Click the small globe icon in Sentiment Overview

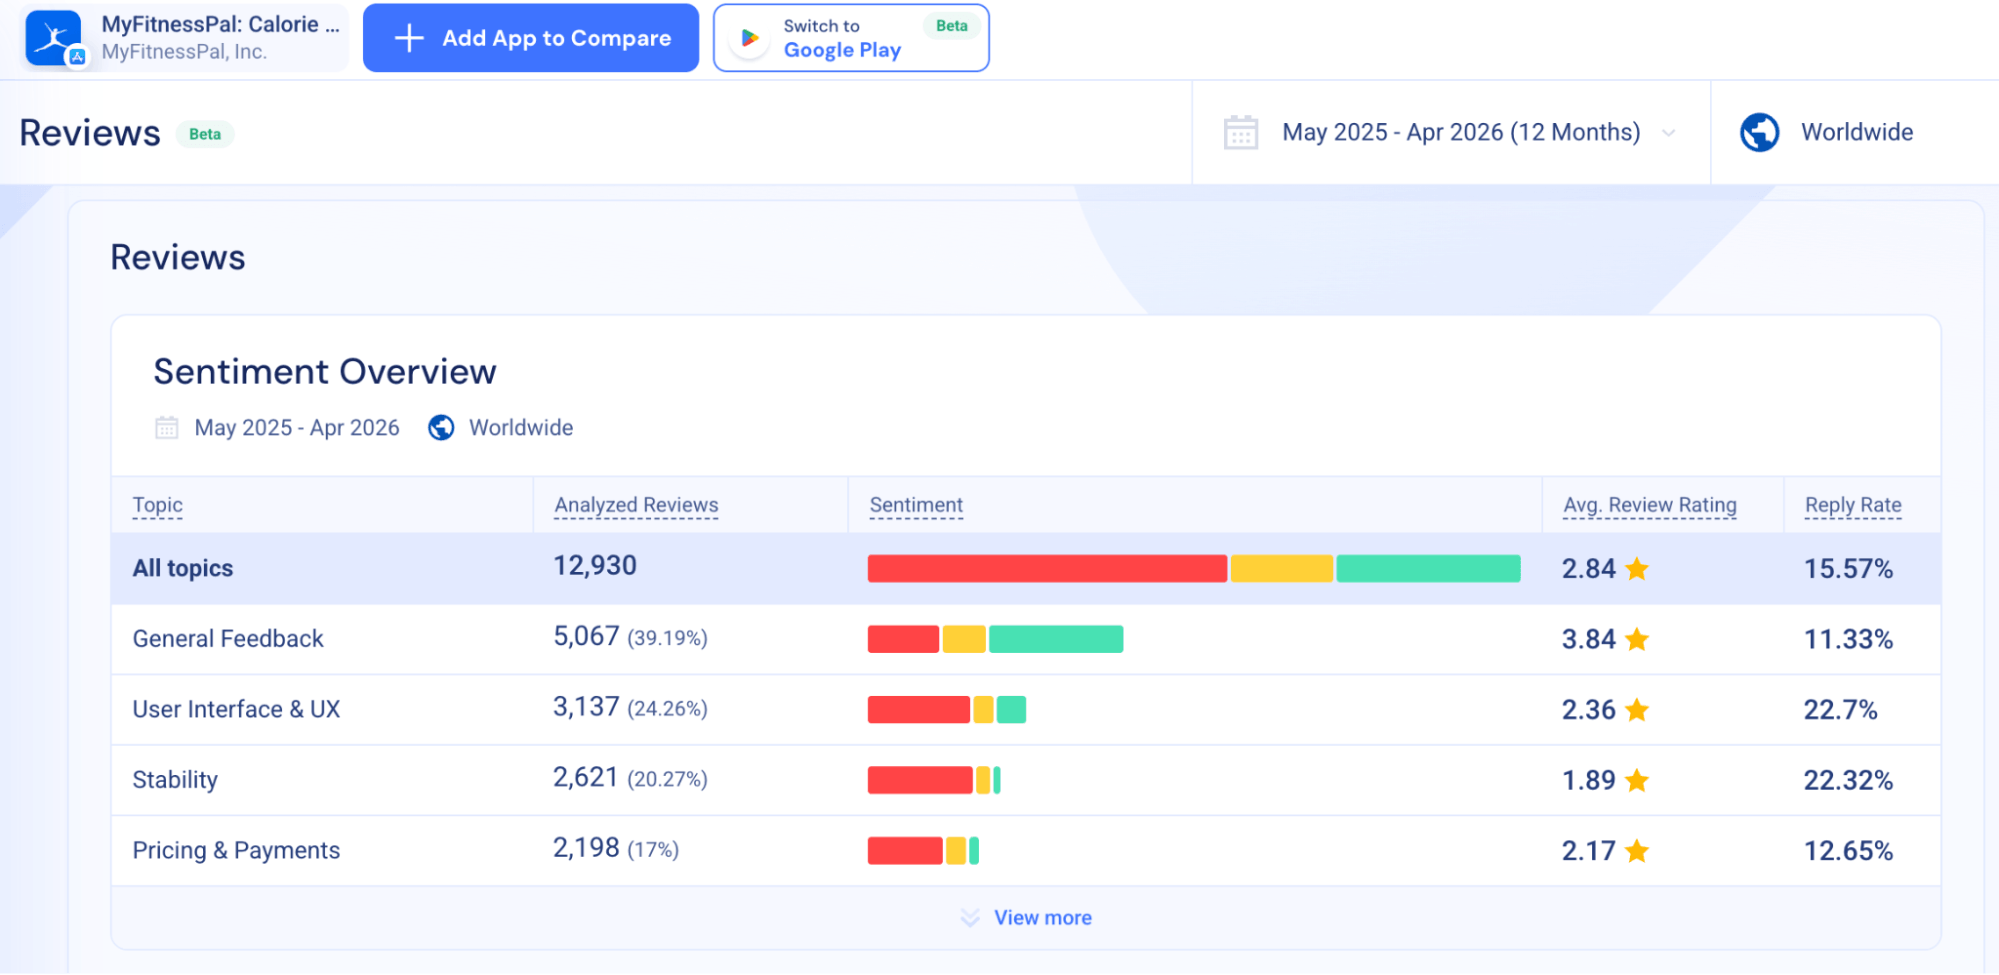(x=441, y=428)
